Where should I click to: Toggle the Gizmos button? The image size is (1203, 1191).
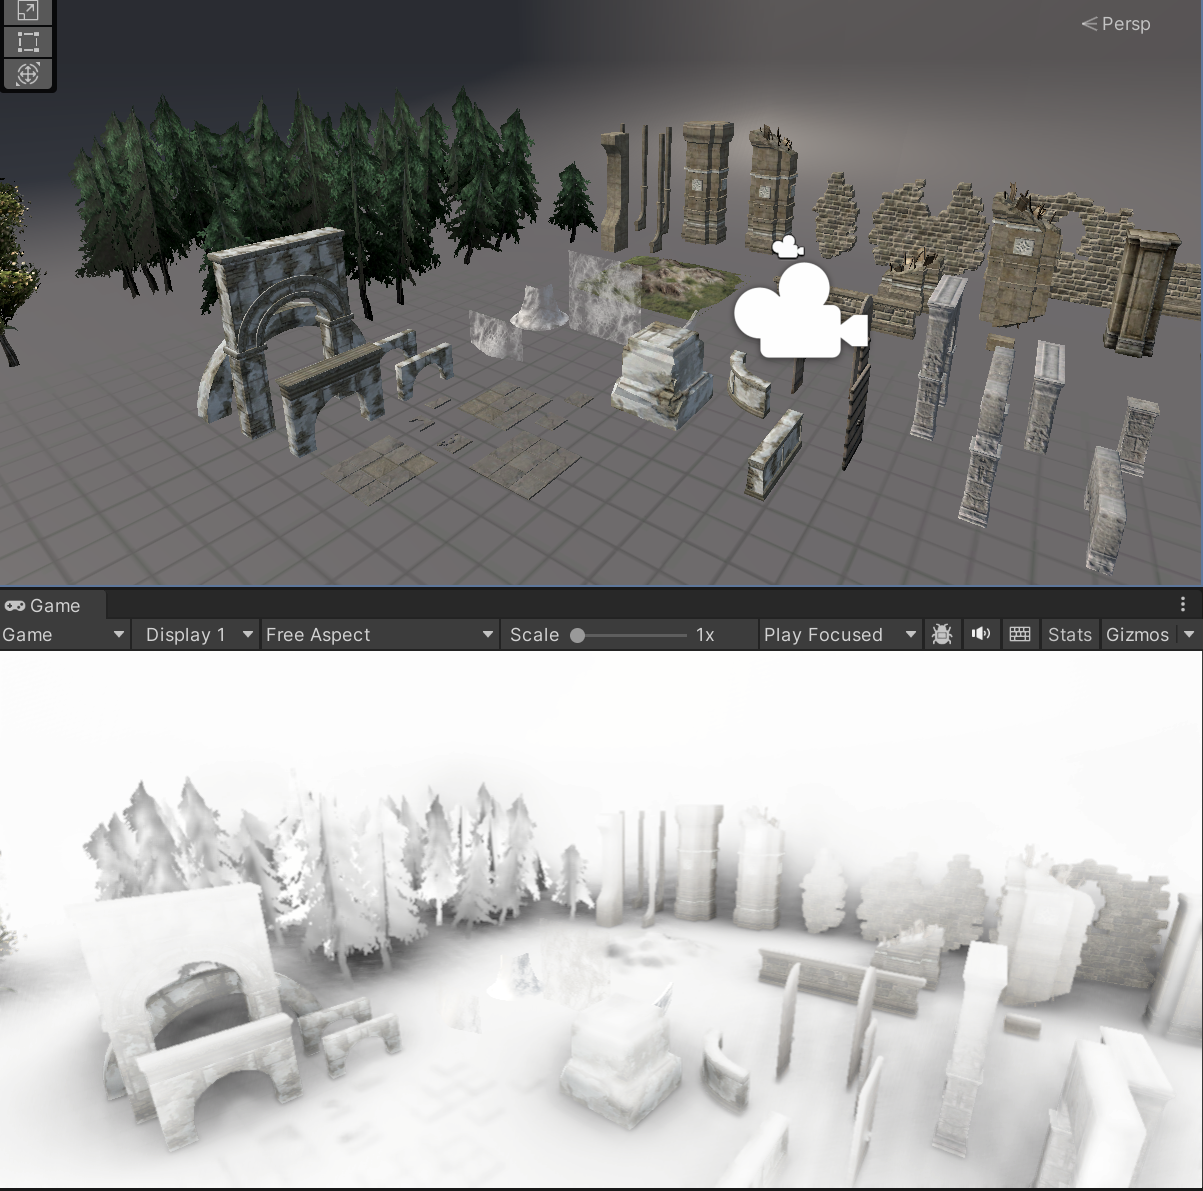pos(1138,634)
